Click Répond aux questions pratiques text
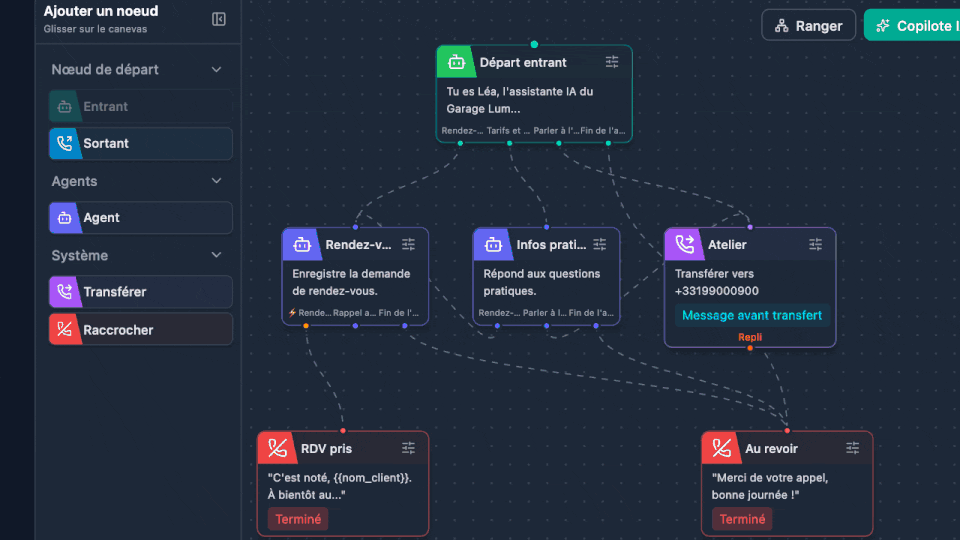The width and height of the screenshot is (960, 540). click(x=542, y=282)
